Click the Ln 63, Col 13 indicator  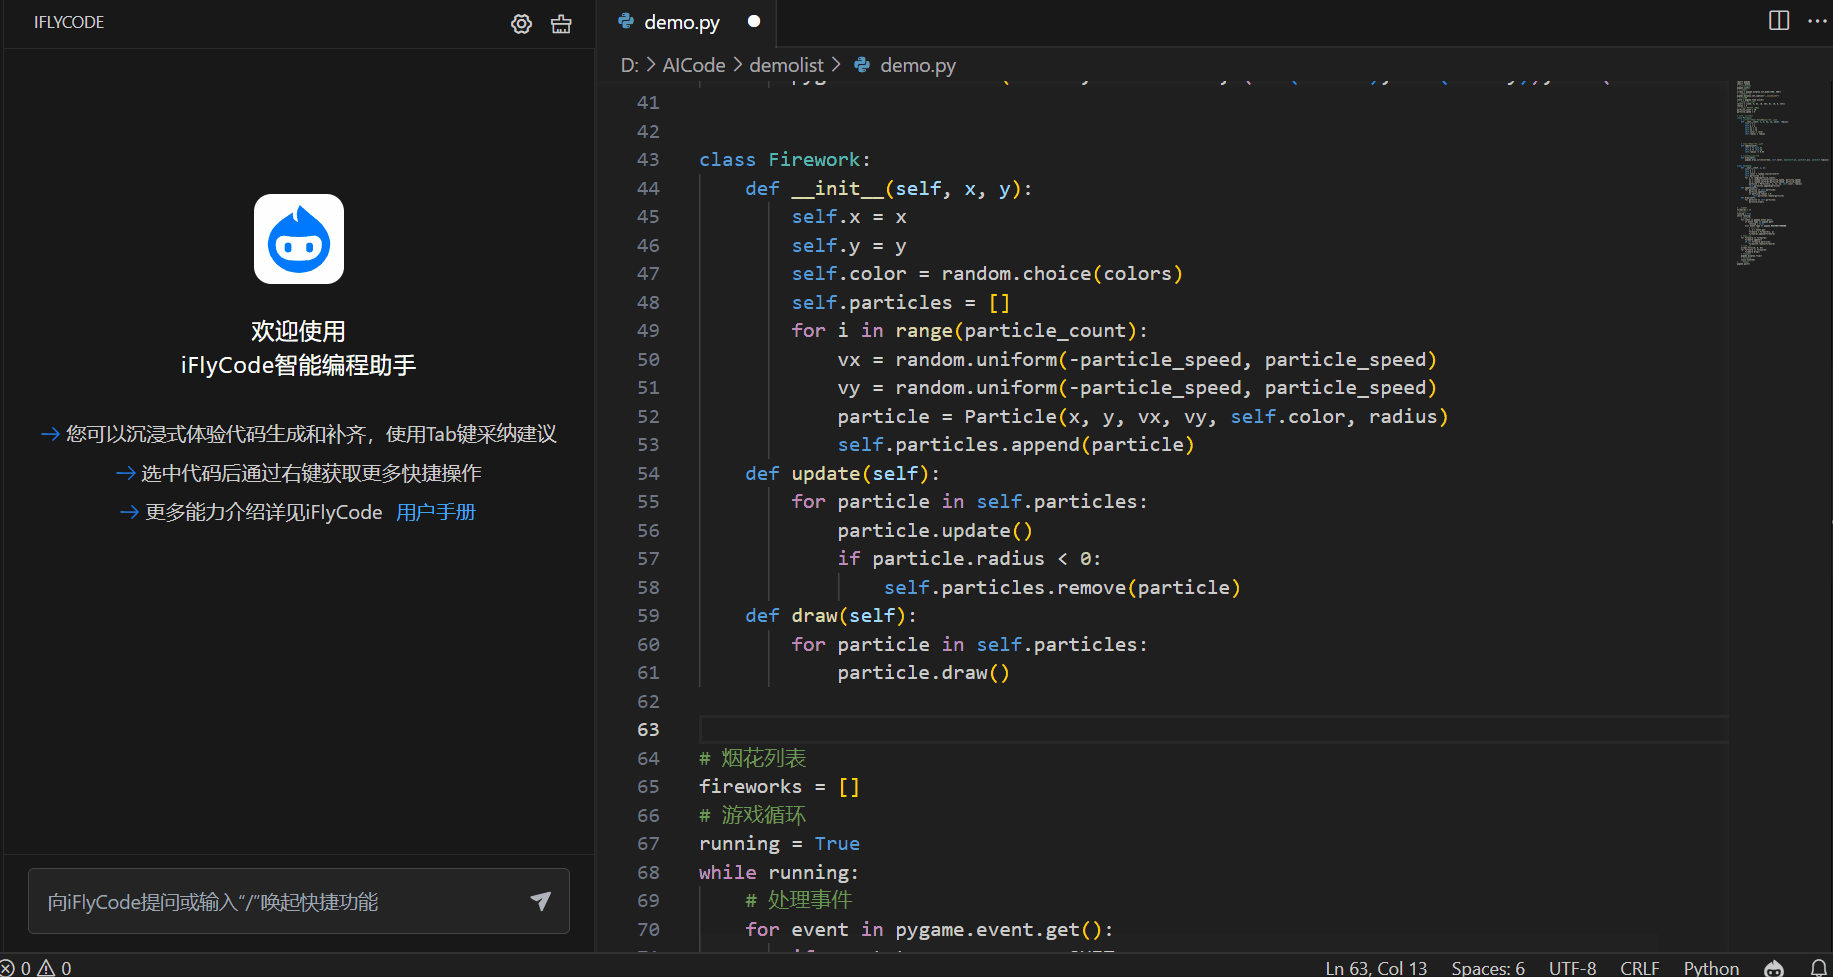click(x=1376, y=967)
